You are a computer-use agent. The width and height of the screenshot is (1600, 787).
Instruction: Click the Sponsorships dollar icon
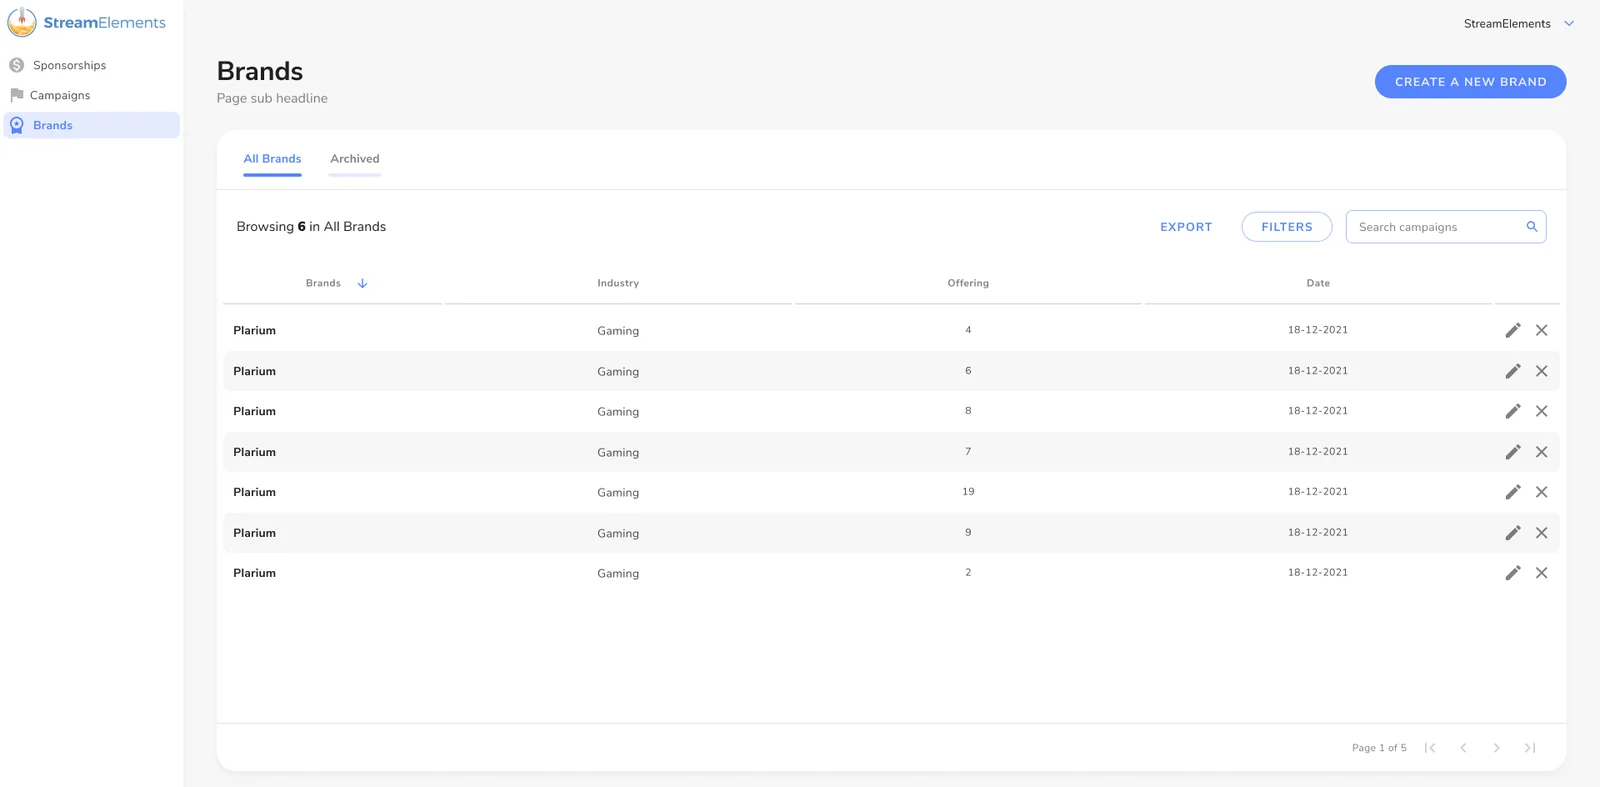[17, 65]
